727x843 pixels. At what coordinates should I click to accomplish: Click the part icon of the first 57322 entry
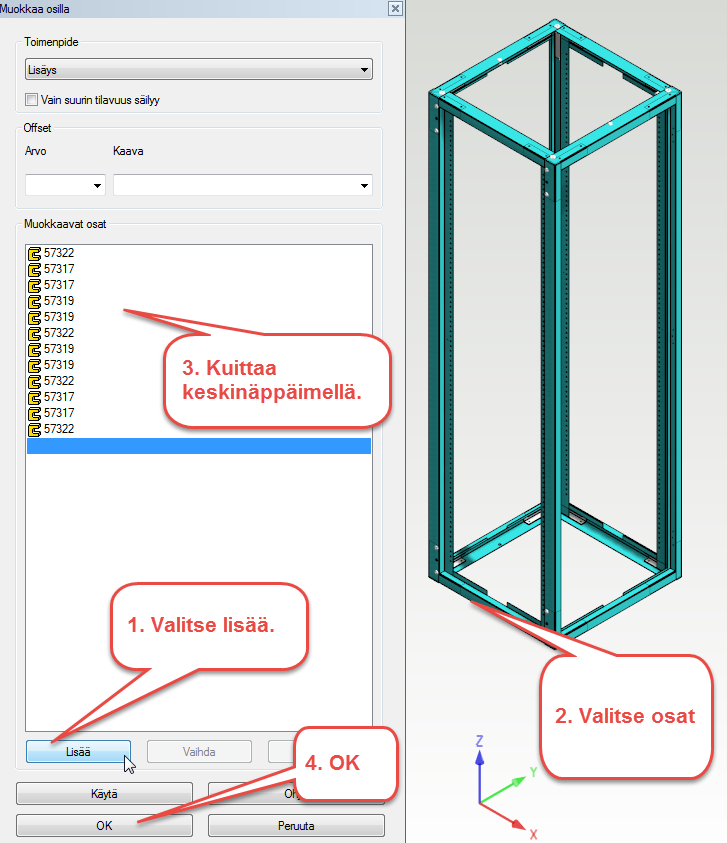(34, 253)
